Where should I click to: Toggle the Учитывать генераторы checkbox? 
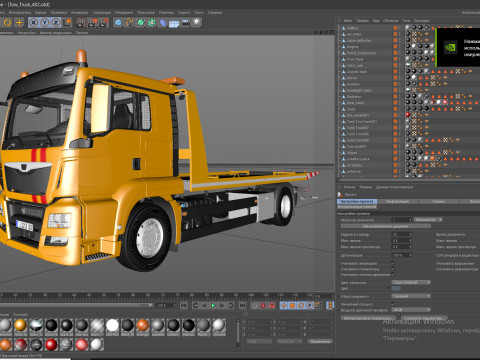[x=393, y=269]
